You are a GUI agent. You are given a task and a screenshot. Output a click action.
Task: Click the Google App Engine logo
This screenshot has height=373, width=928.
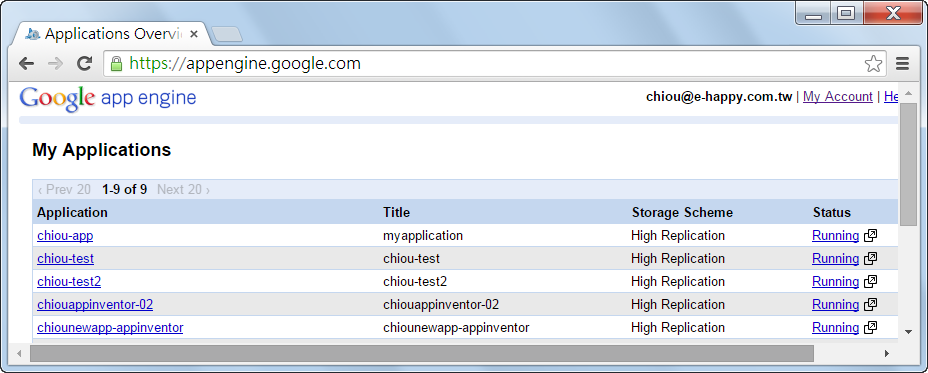pyautogui.click(x=108, y=98)
